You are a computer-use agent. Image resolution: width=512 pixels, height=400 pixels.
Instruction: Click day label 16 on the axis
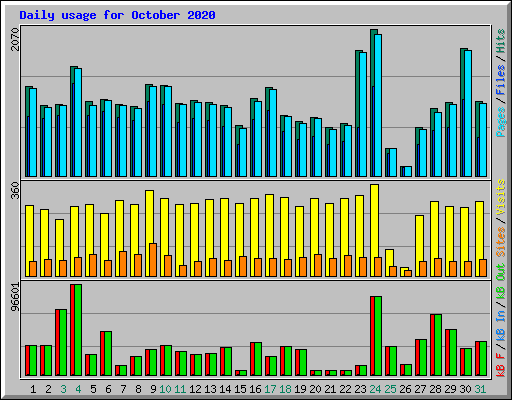point(255,389)
